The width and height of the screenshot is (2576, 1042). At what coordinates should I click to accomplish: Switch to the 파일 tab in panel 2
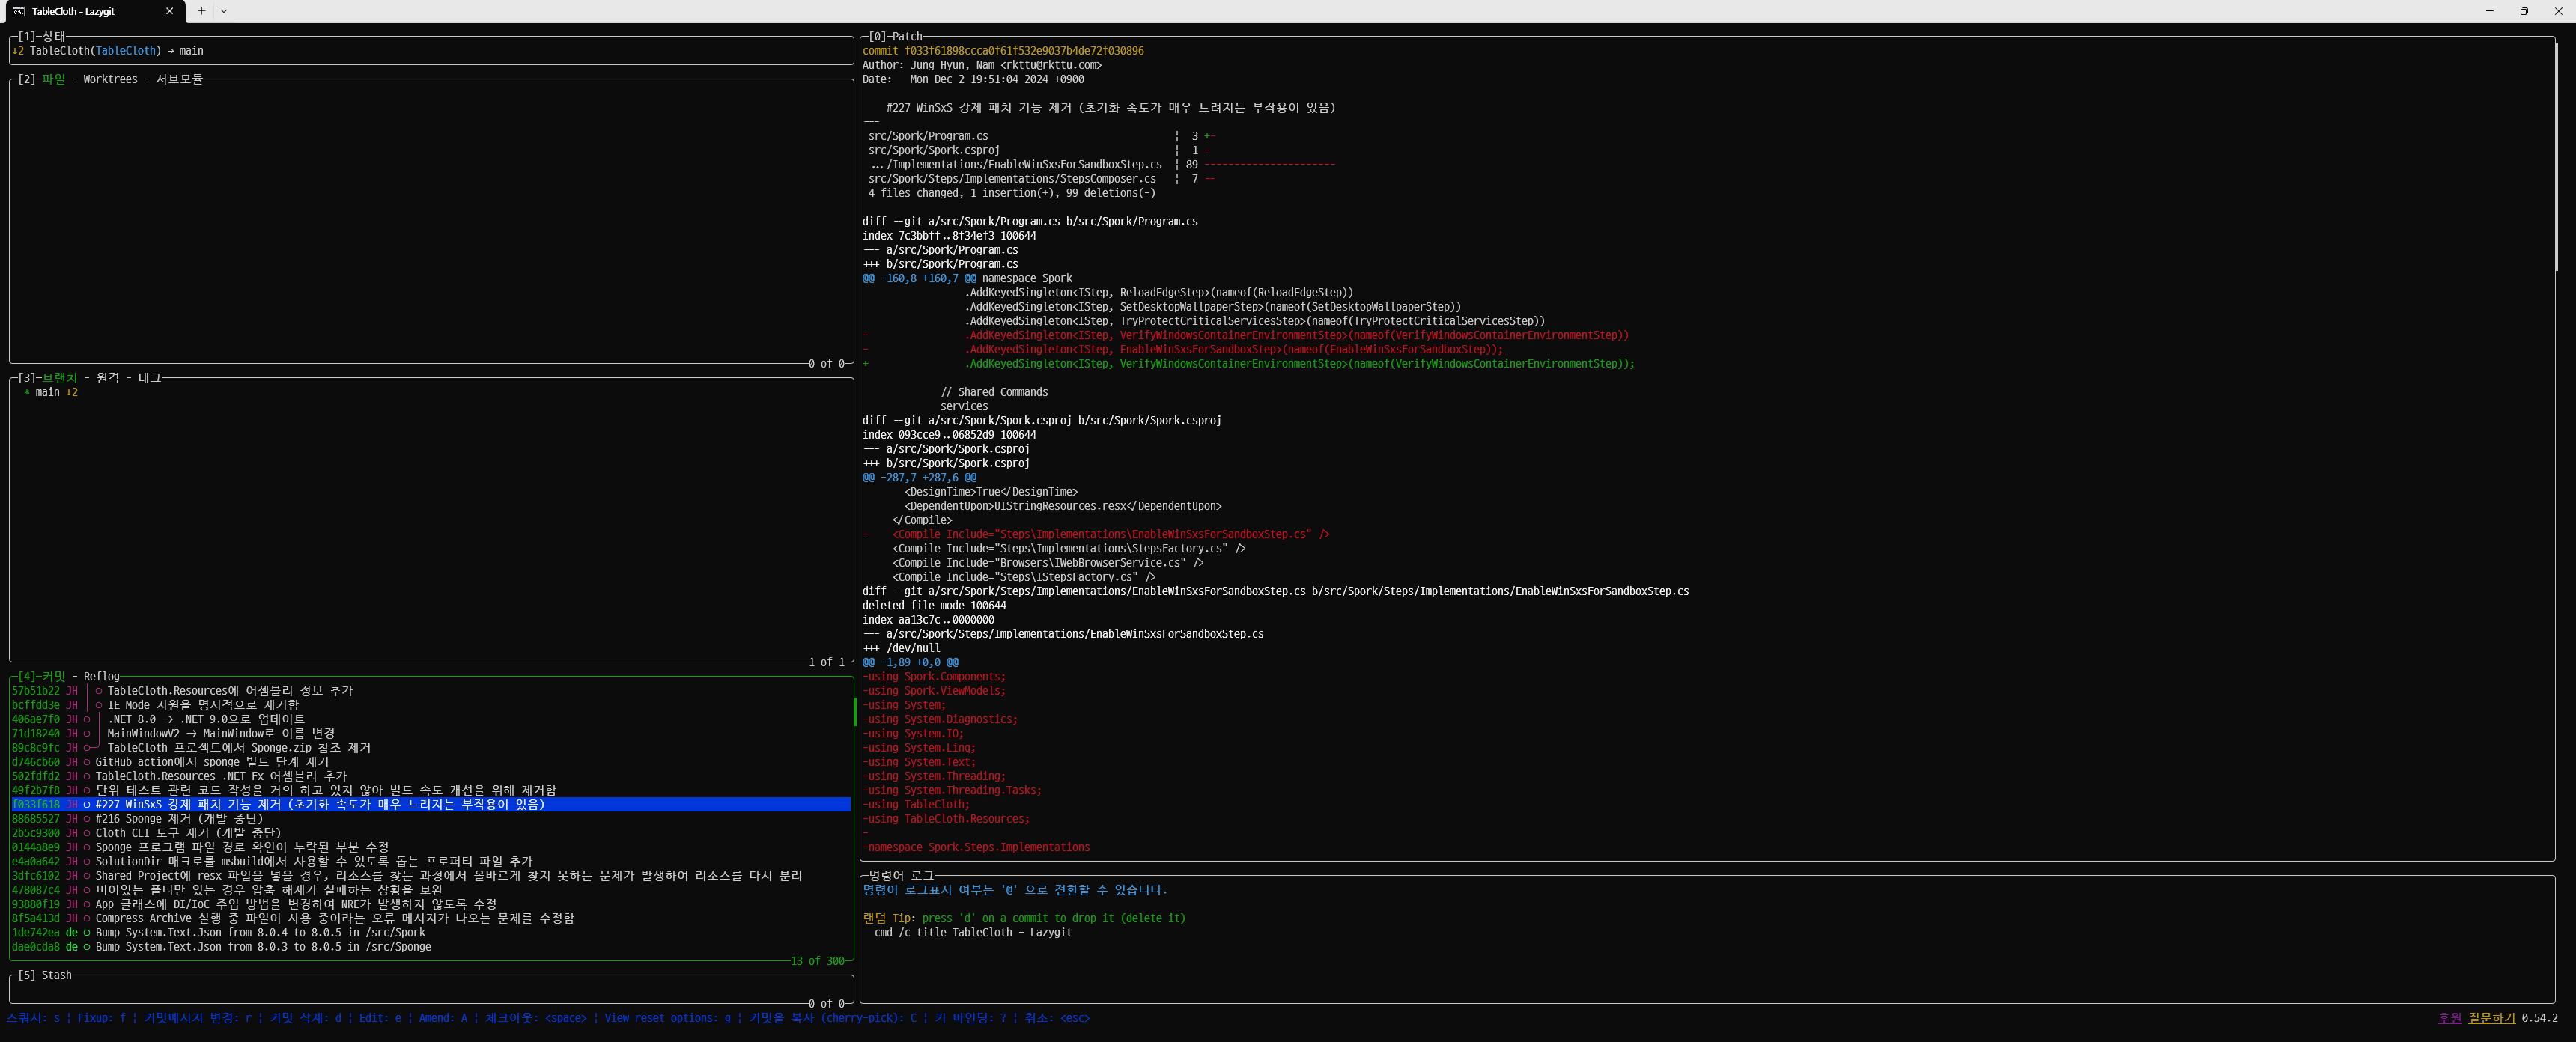[x=53, y=79]
